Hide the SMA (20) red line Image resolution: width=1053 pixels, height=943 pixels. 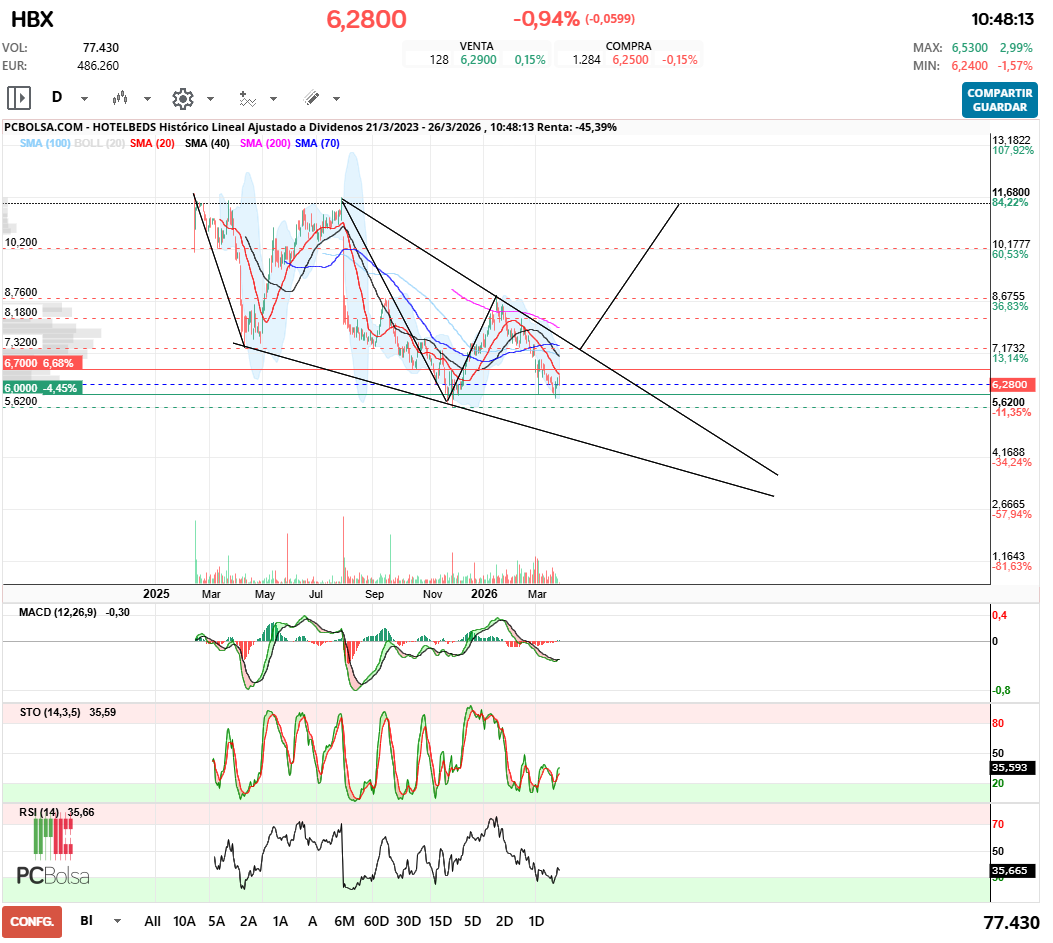[153, 144]
